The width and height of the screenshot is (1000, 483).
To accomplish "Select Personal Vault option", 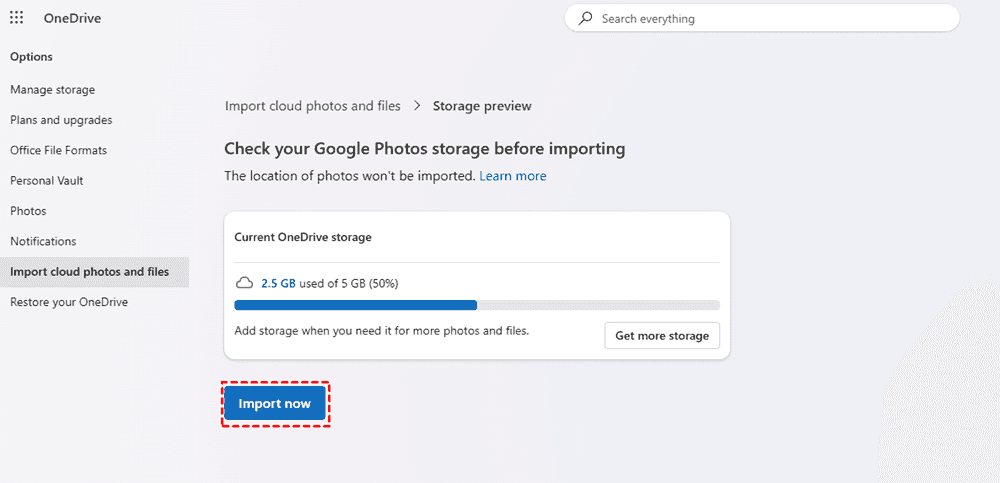I will point(47,181).
